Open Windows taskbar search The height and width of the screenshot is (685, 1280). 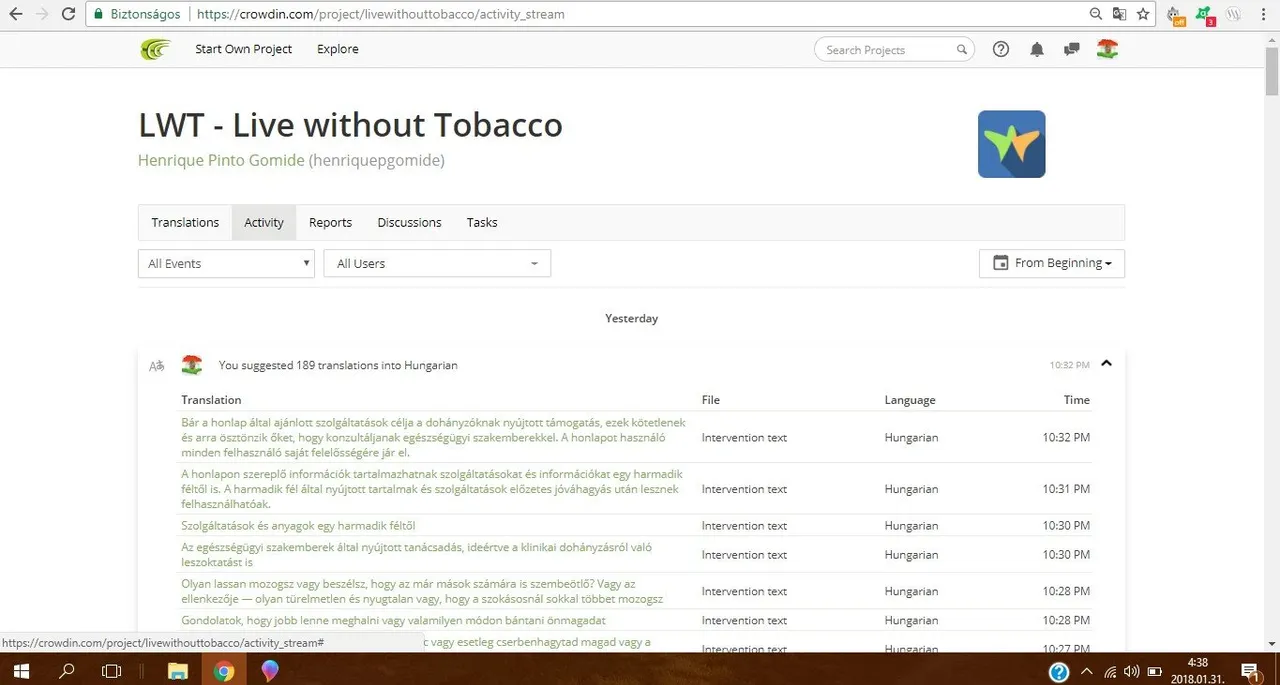pyautogui.click(x=67, y=670)
